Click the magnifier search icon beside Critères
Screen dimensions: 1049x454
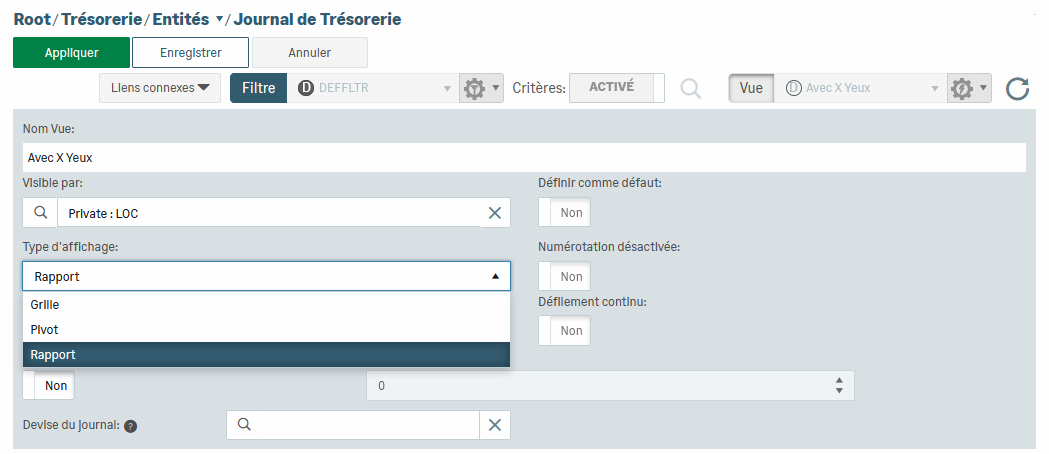(x=691, y=88)
